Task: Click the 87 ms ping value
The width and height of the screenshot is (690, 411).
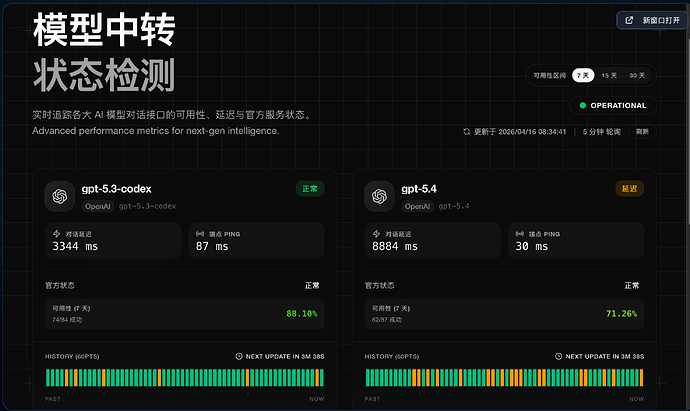Action: 212,246
